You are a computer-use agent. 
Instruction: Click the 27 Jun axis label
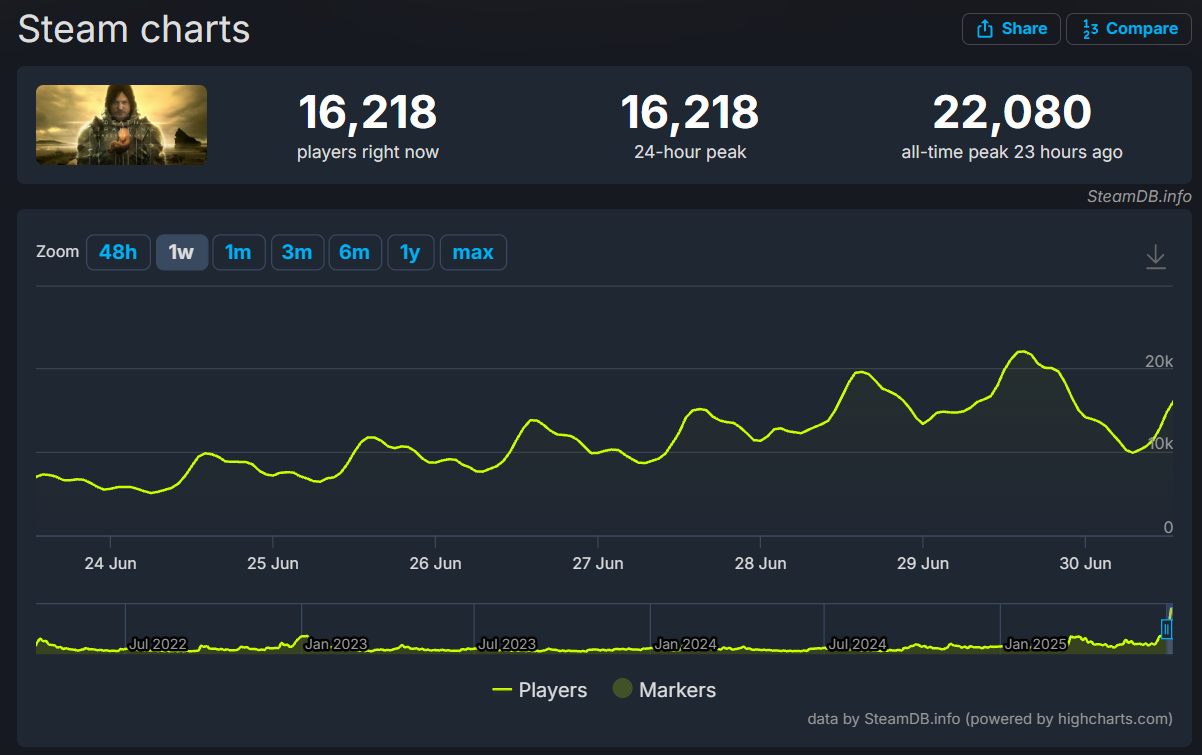pyautogui.click(x=598, y=563)
